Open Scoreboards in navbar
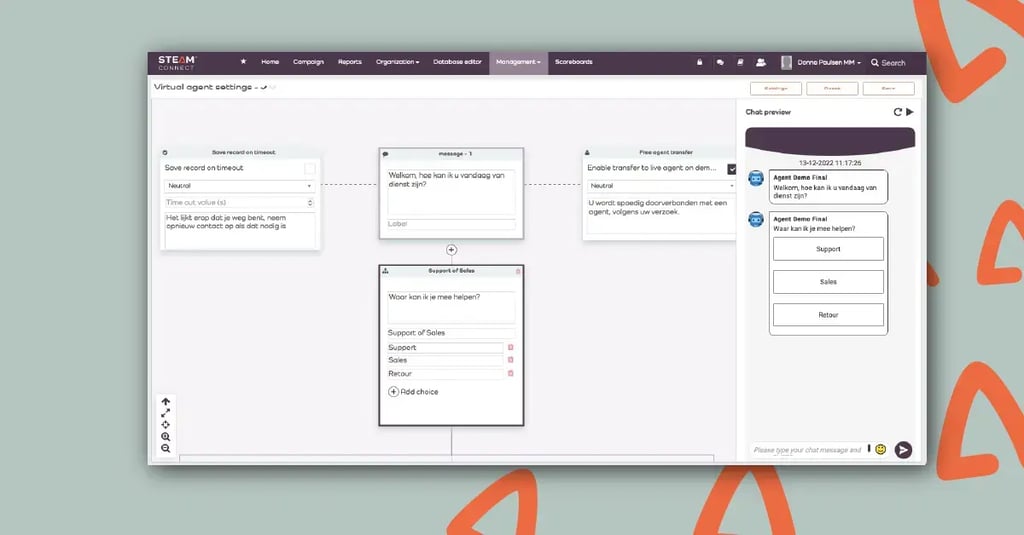The width and height of the screenshot is (1024, 535). 573,62
